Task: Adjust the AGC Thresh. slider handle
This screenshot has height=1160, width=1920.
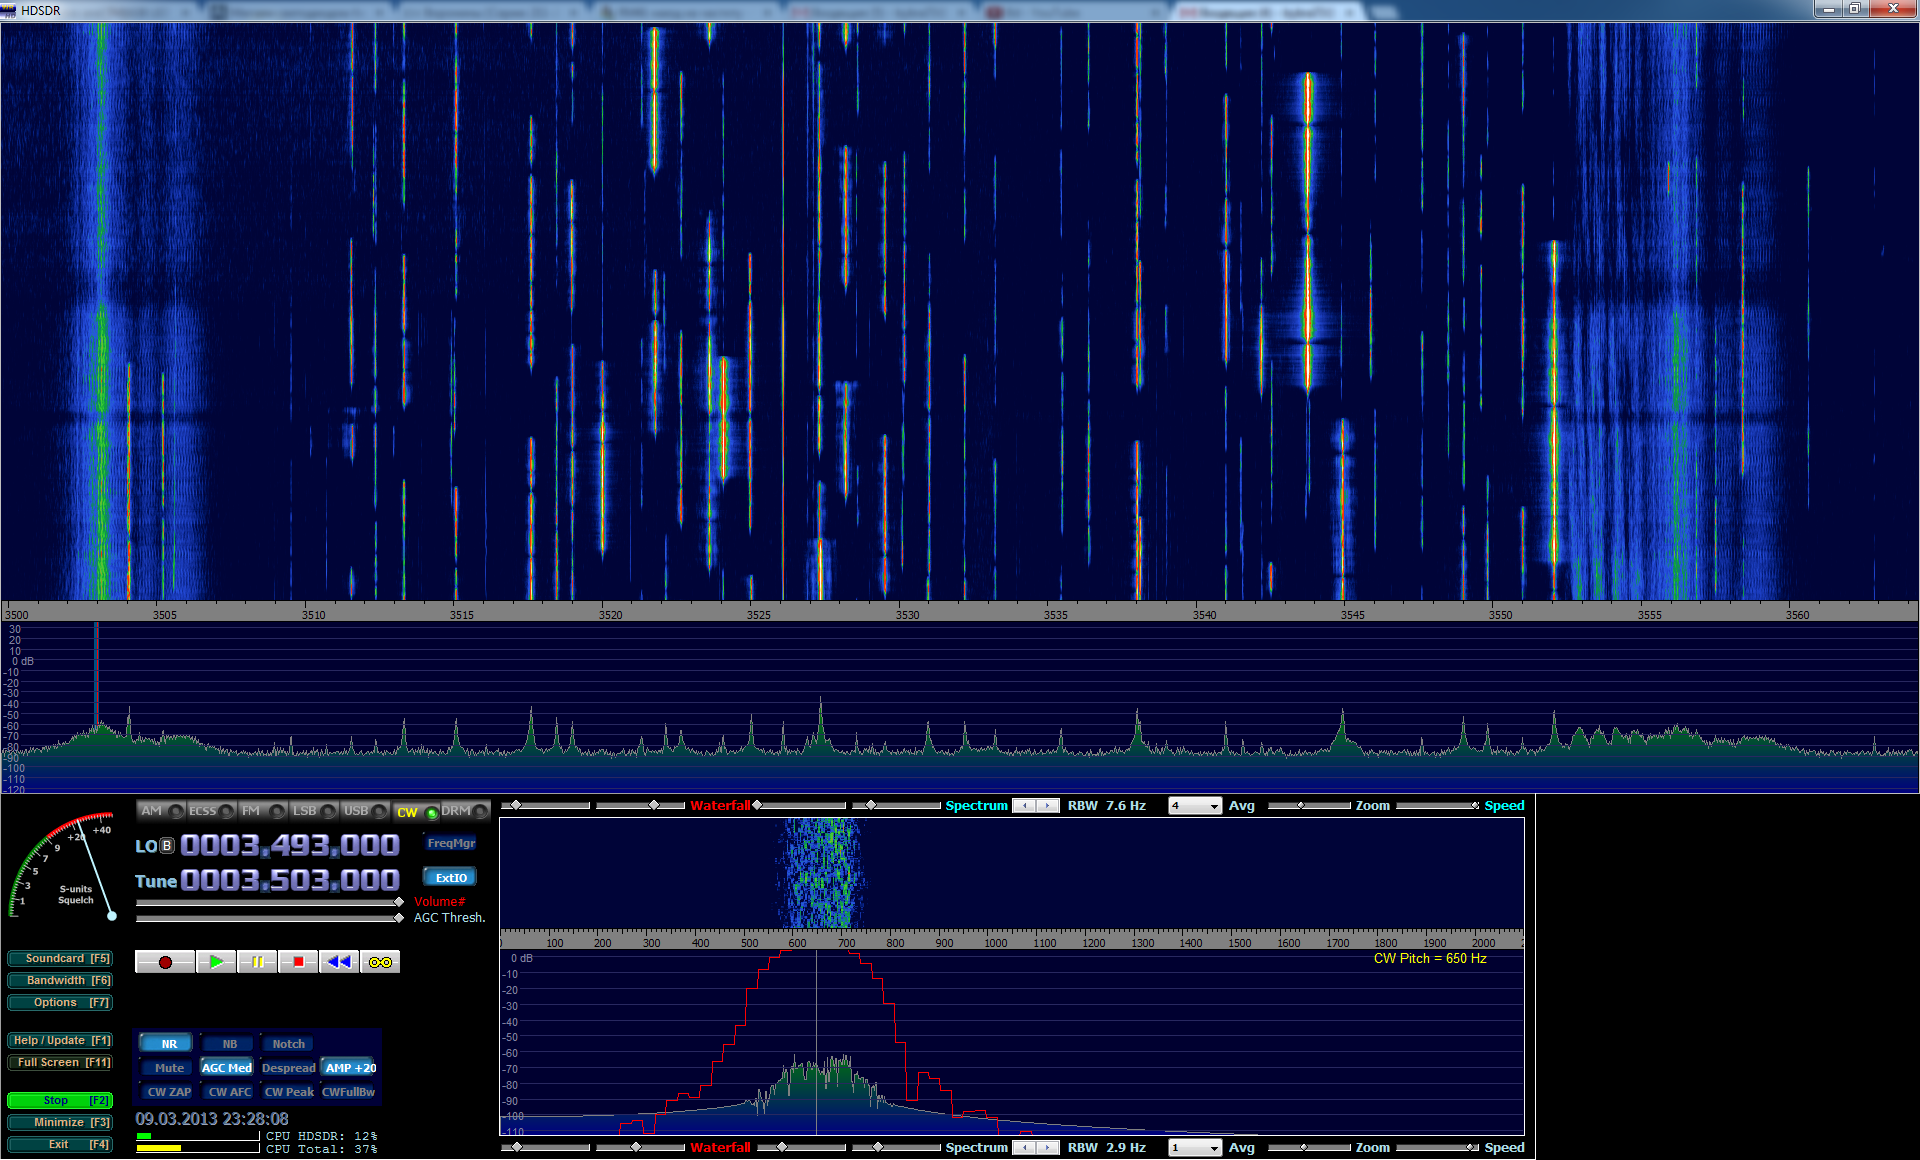Action: (x=399, y=918)
